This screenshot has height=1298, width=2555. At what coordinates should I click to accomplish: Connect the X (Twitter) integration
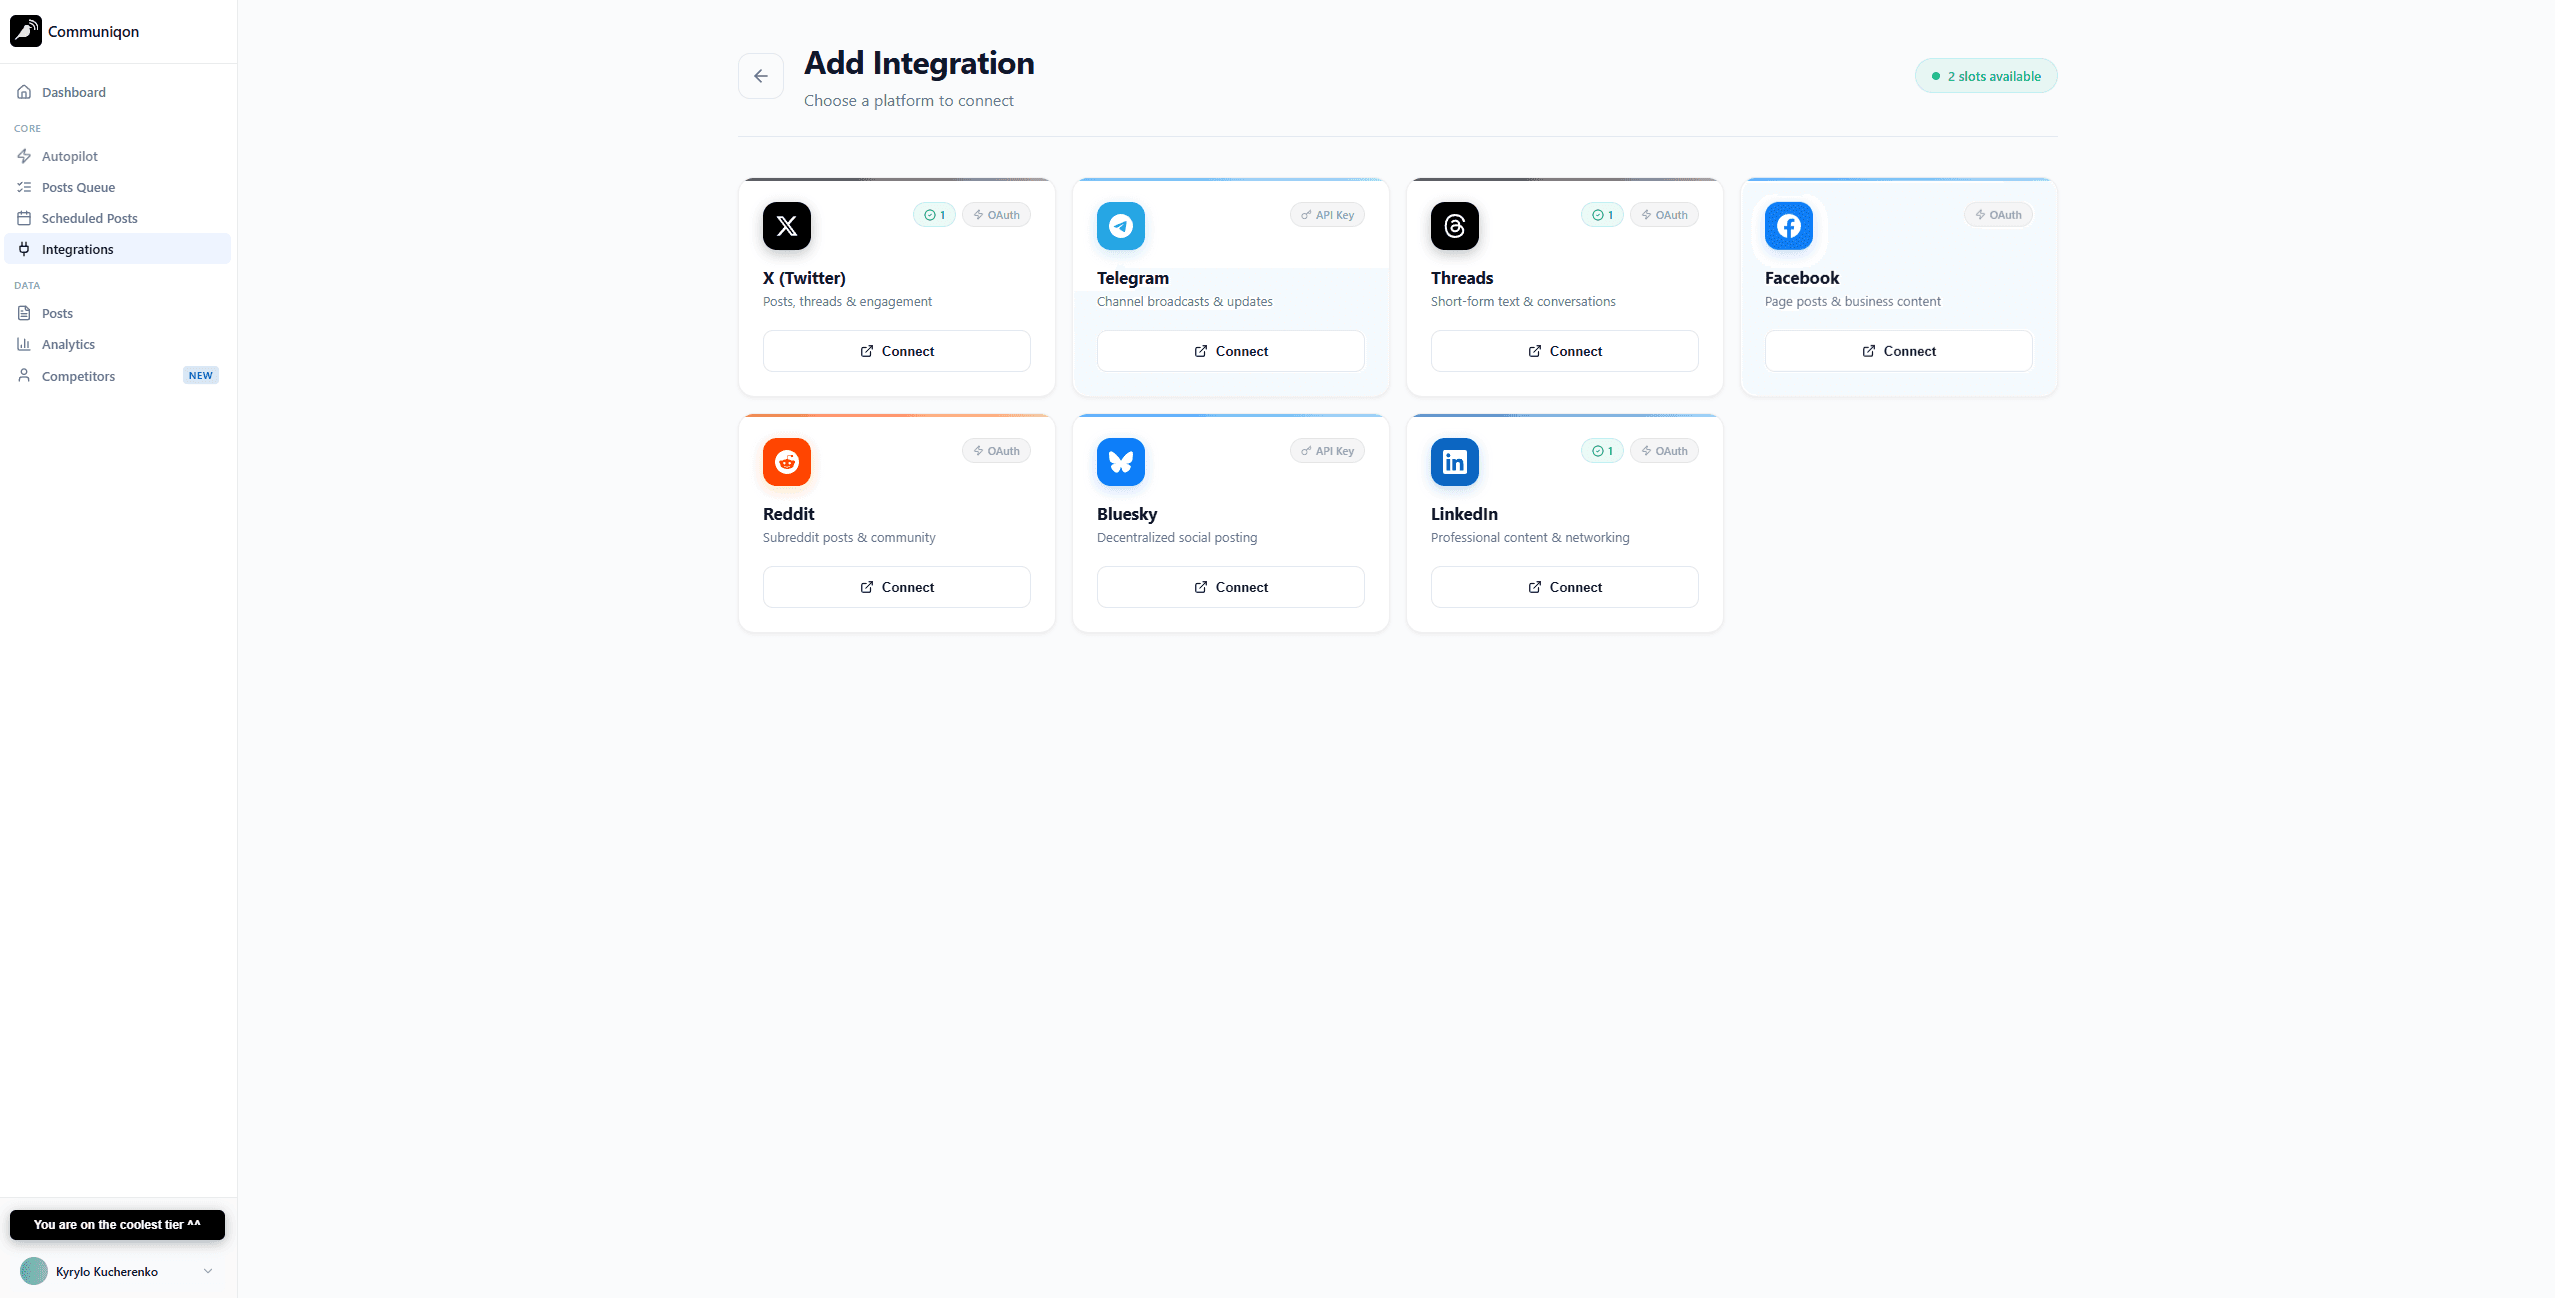896,351
